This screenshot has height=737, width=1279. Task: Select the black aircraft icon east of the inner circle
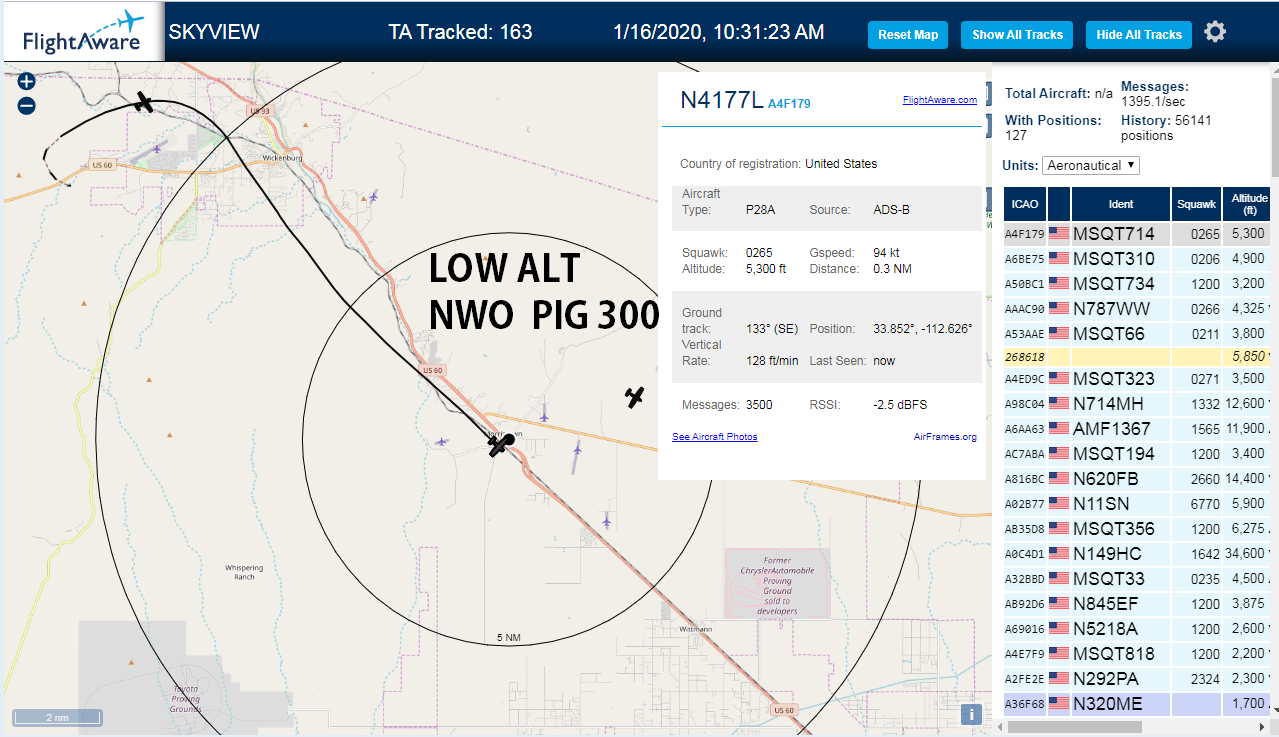click(634, 397)
